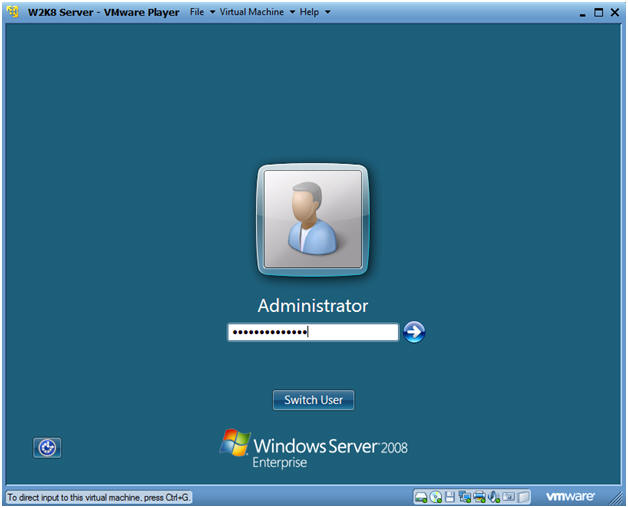This screenshot has width=628, height=508.
Task: Click the network adapter icon in status bar
Action: (x=465, y=497)
